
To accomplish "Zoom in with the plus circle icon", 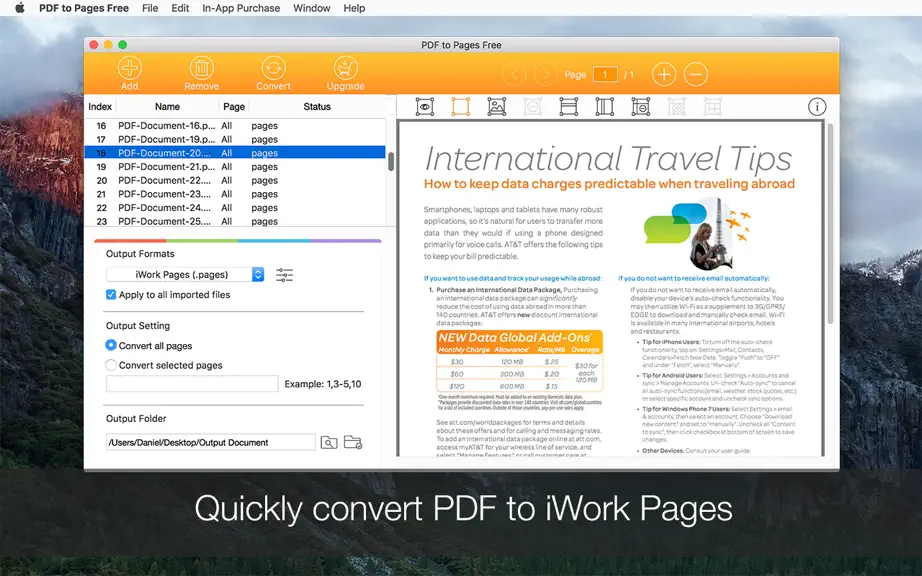I will (x=664, y=75).
